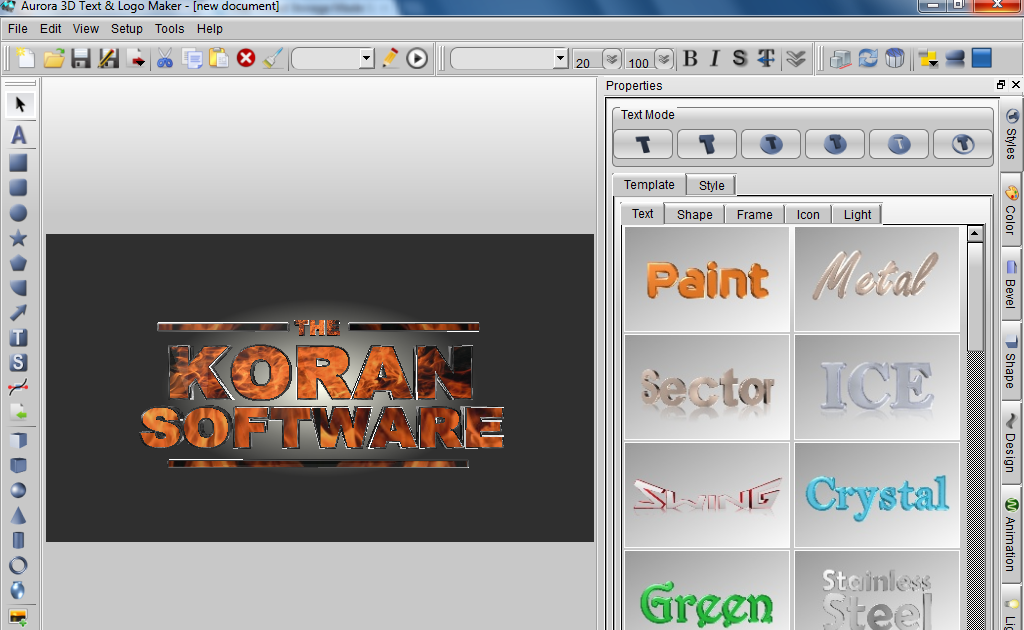Open the File menu
This screenshot has height=630, width=1024.
pyautogui.click(x=18, y=29)
